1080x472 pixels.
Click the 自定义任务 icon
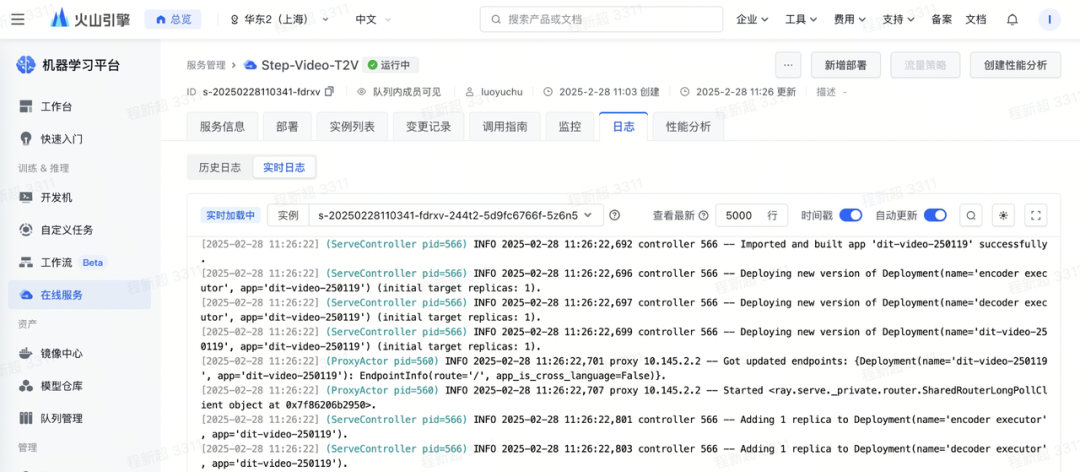coord(26,229)
